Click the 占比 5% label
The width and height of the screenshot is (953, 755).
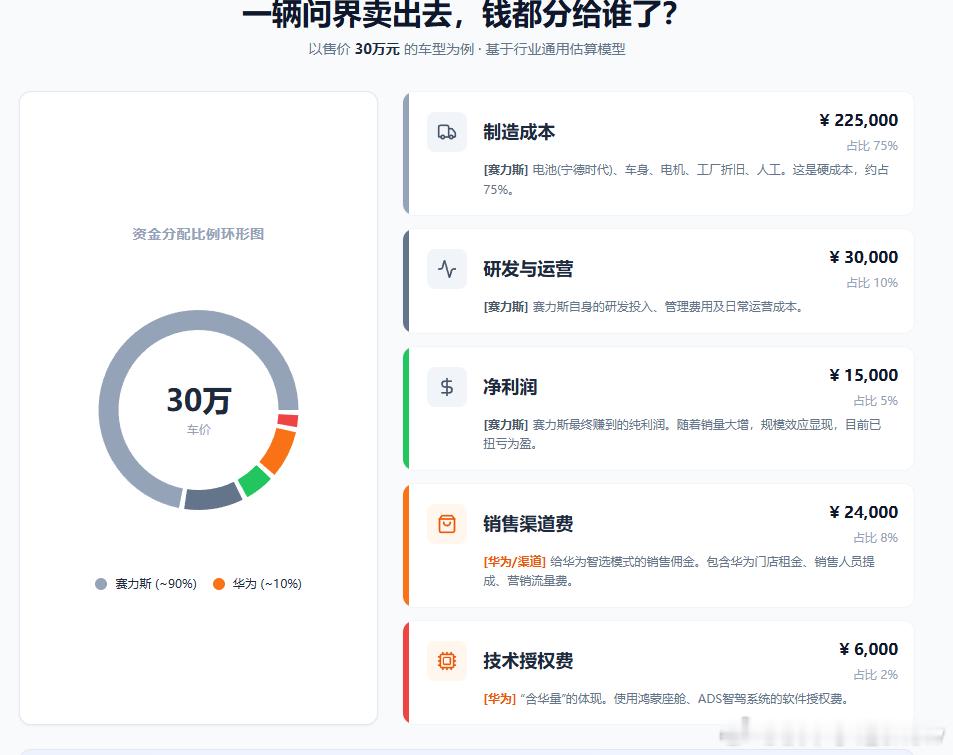875,401
